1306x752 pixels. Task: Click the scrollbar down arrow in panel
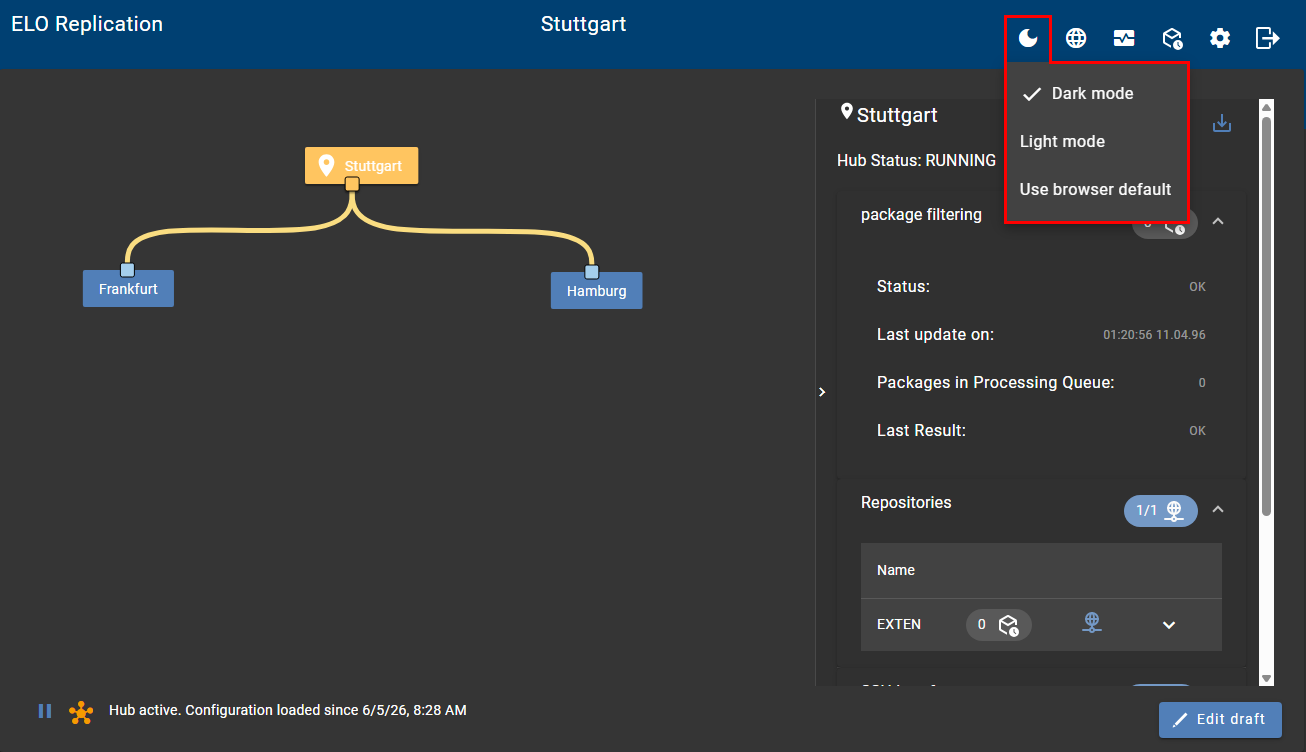(x=1266, y=678)
